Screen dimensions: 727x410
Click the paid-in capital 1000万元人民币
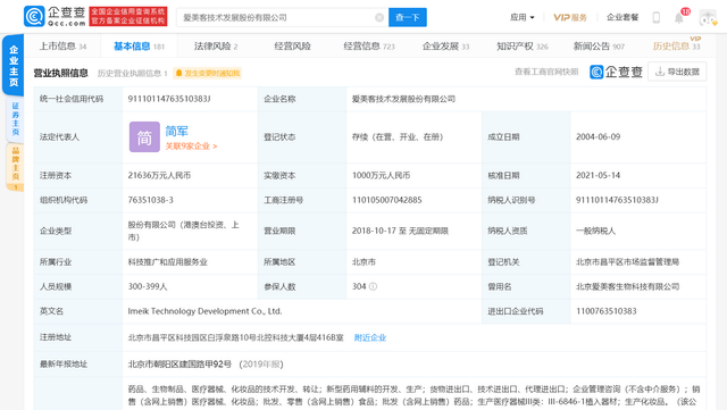(x=381, y=175)
